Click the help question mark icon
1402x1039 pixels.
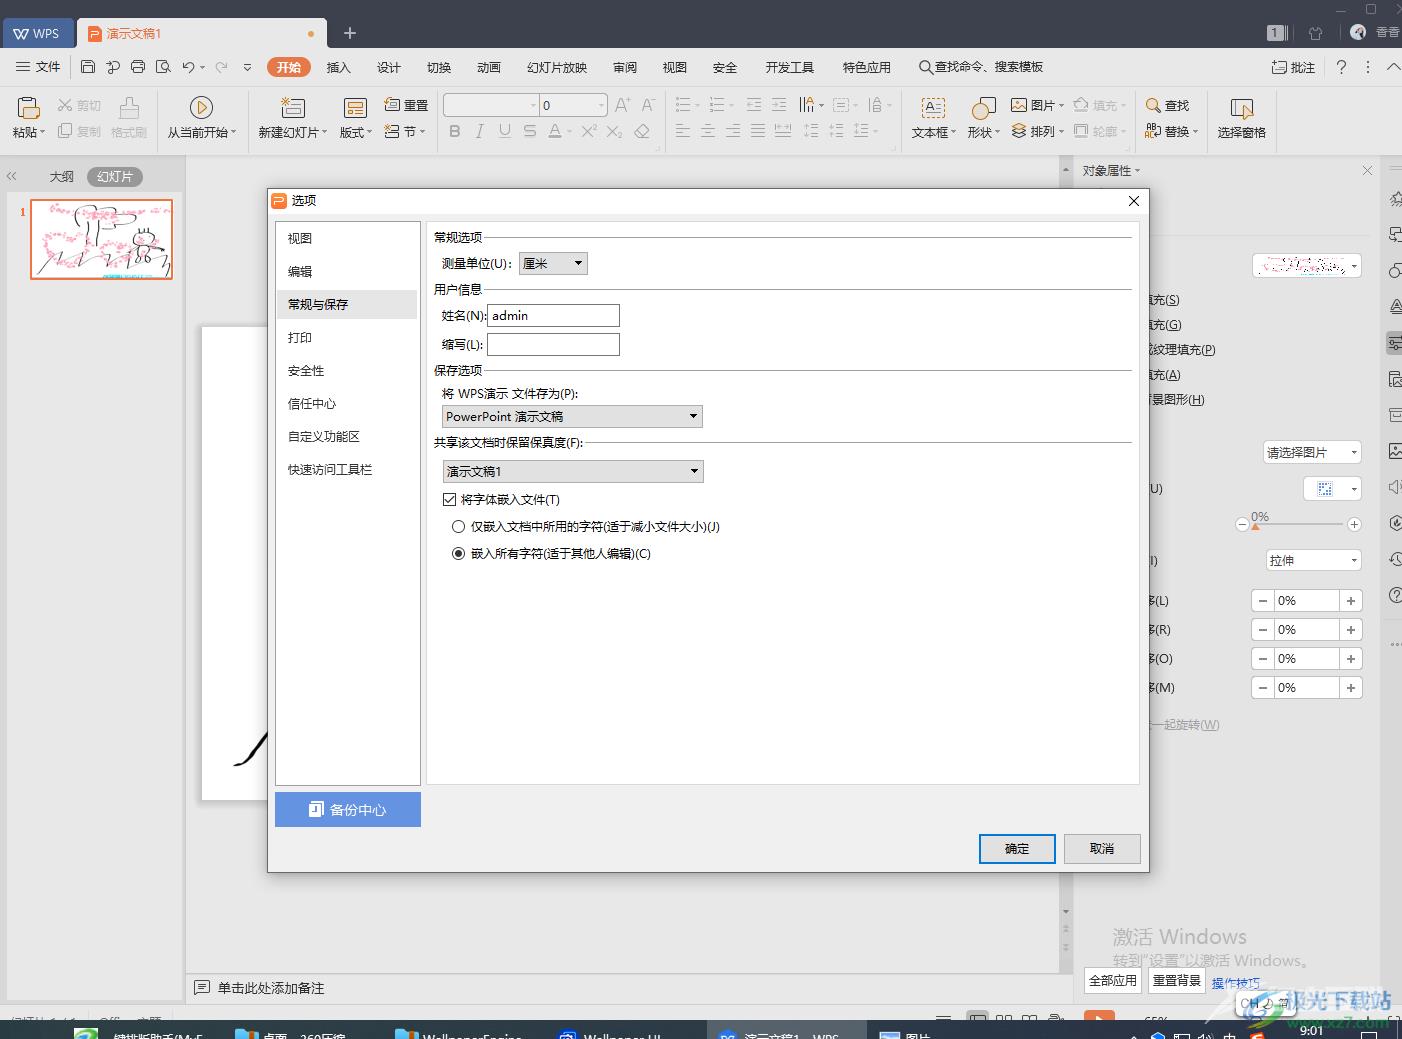coord(1342,67)
